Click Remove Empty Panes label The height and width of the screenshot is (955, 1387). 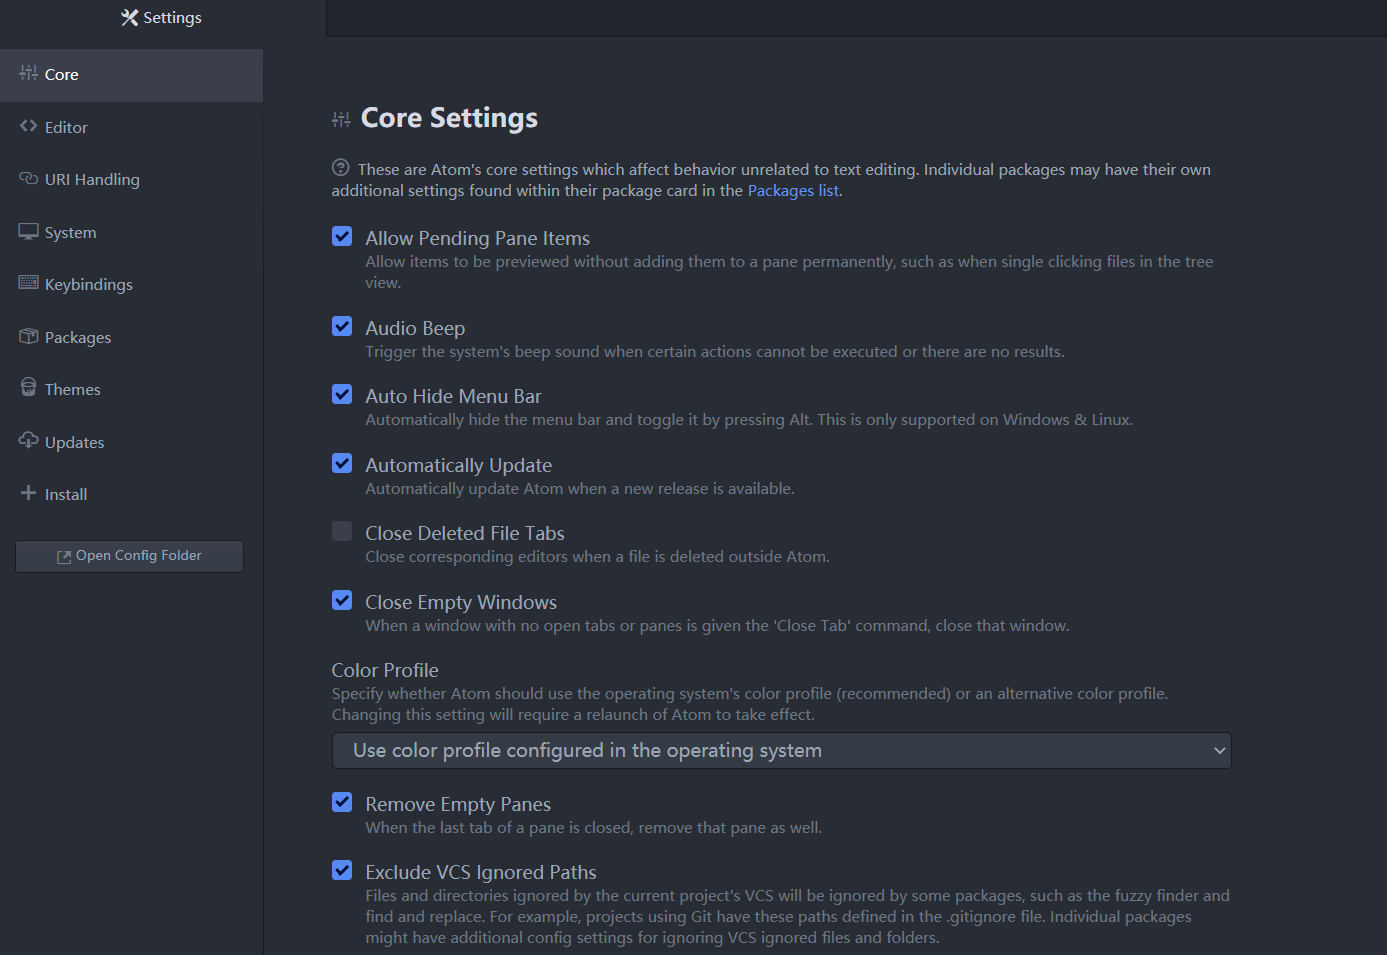pyautogui.click(x=458, y=804)
